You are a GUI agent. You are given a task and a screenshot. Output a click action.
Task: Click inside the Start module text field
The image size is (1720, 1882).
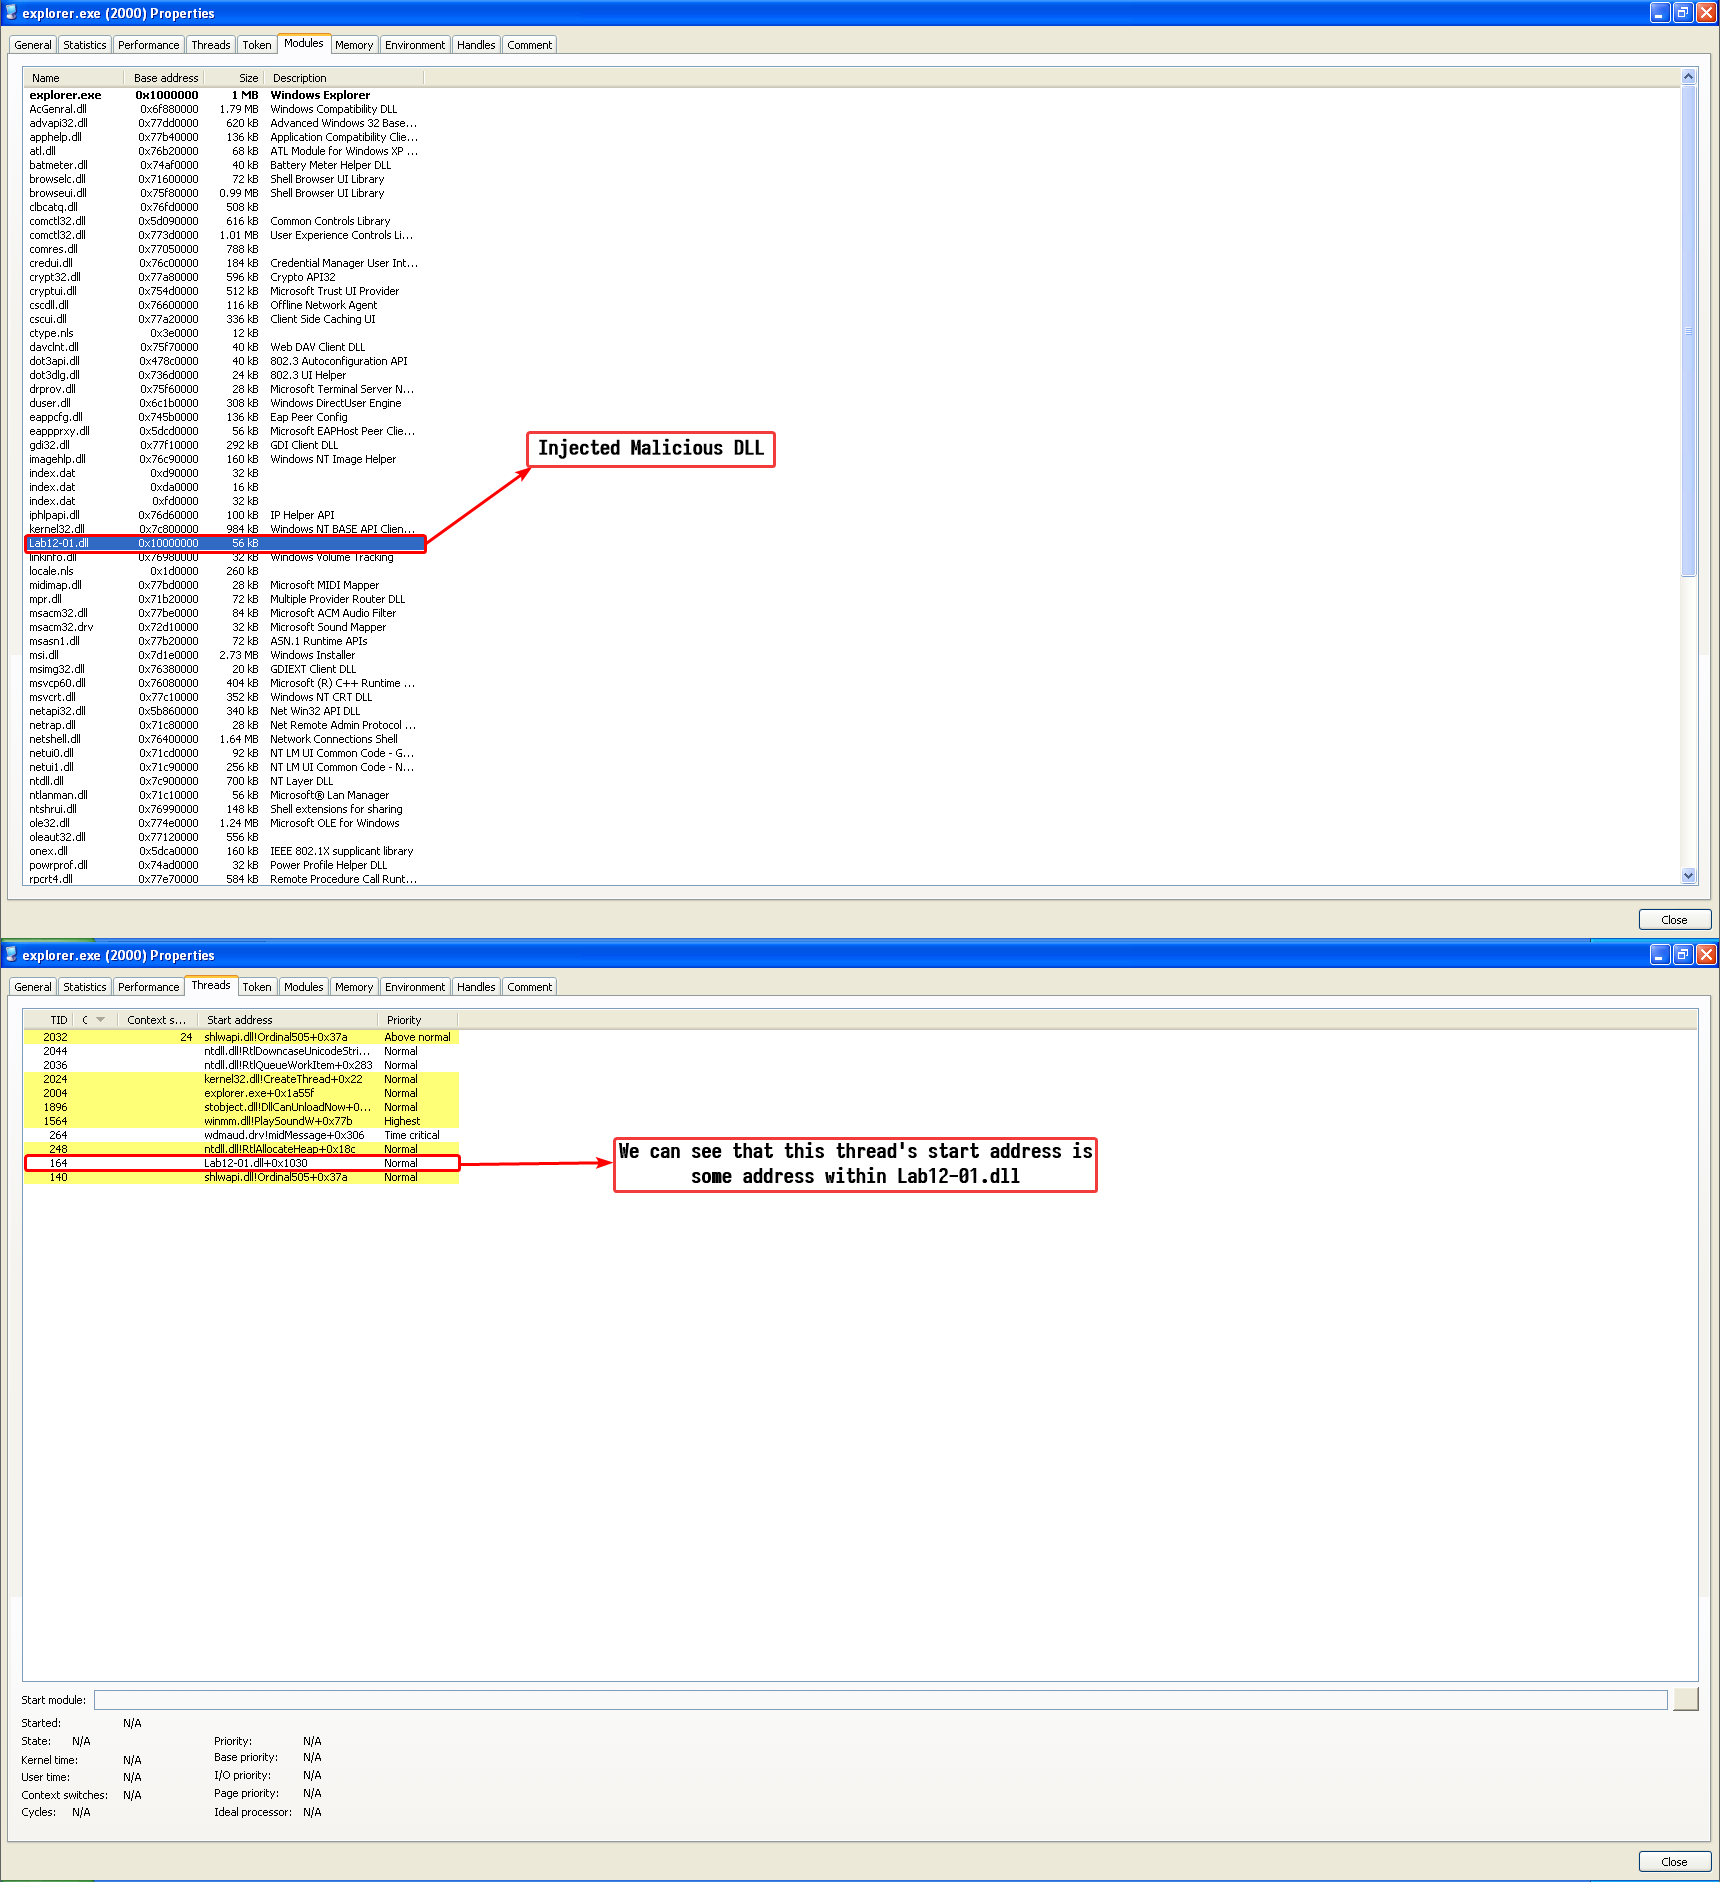880,1700
